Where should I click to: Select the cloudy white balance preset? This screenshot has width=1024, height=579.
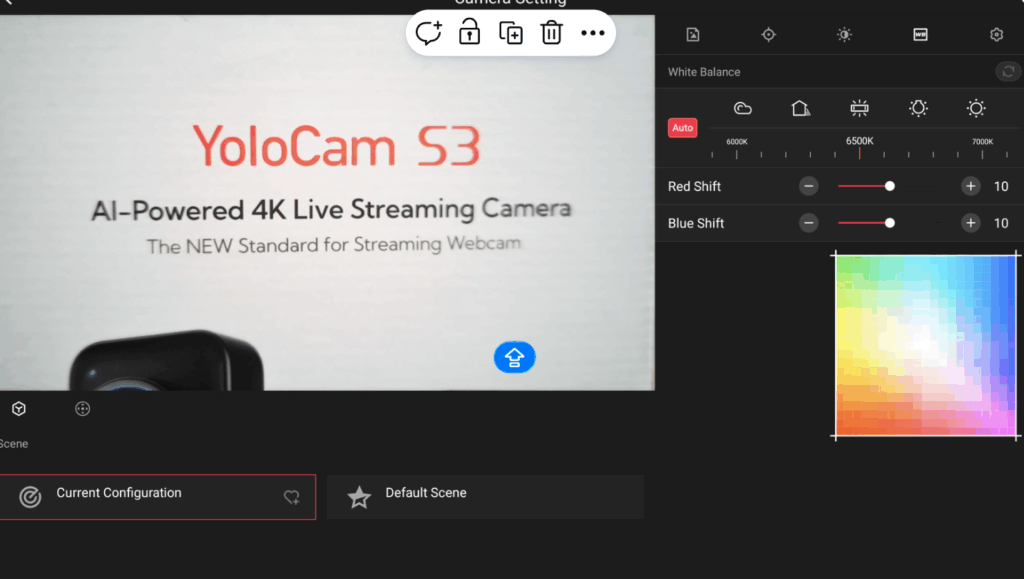pyautogui.click(x=743, y=108)
